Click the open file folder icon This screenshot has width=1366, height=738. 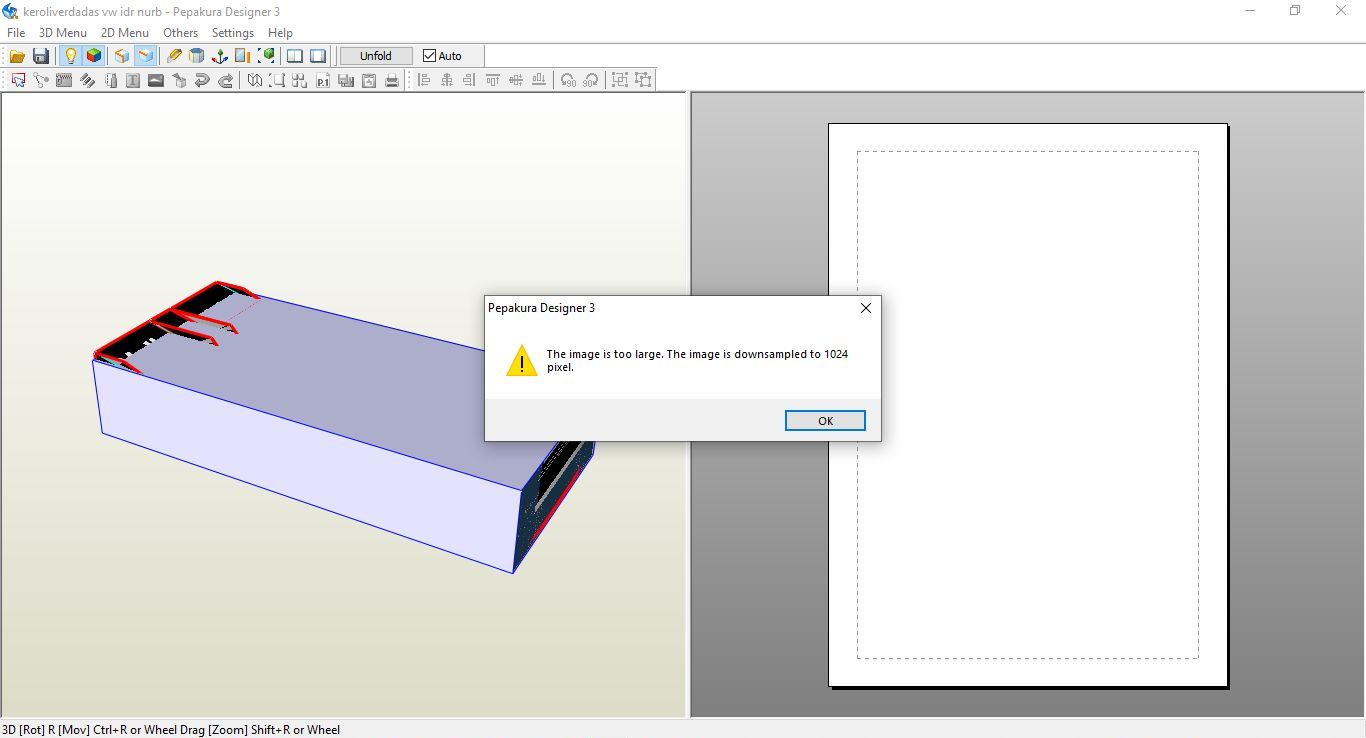tap(17, 56)
